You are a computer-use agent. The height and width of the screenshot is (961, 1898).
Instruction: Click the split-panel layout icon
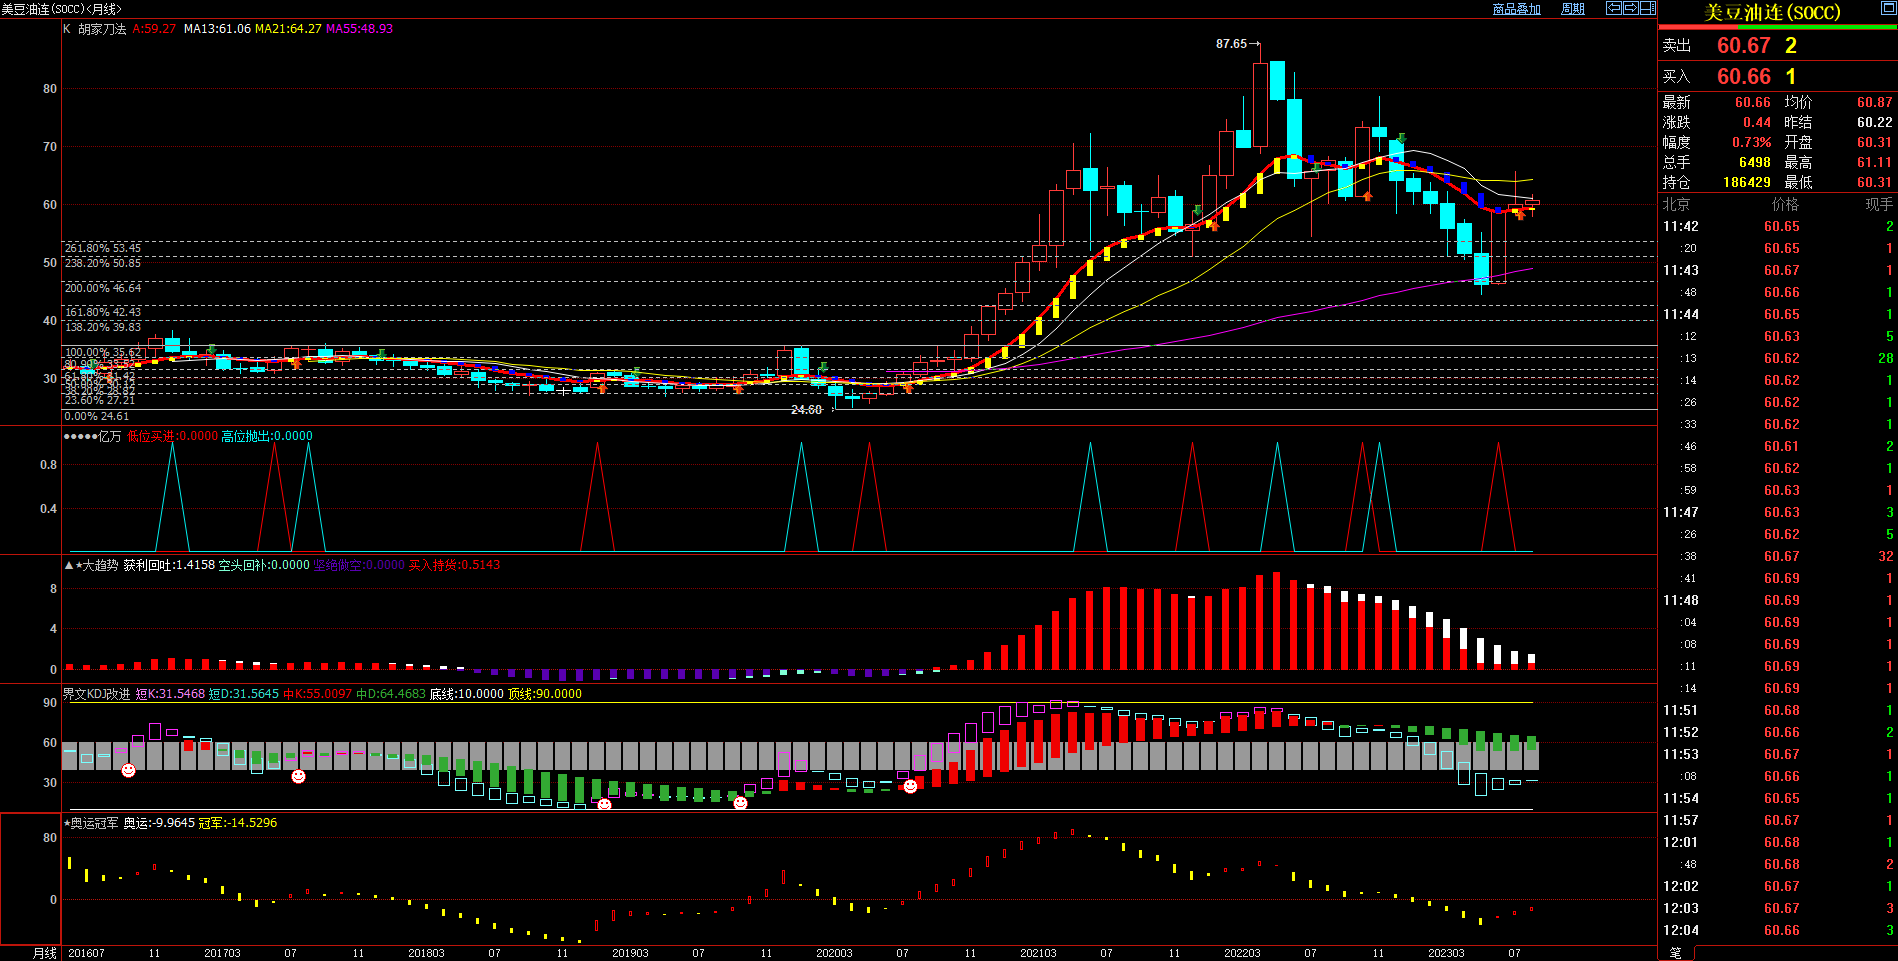[1648, 8]
